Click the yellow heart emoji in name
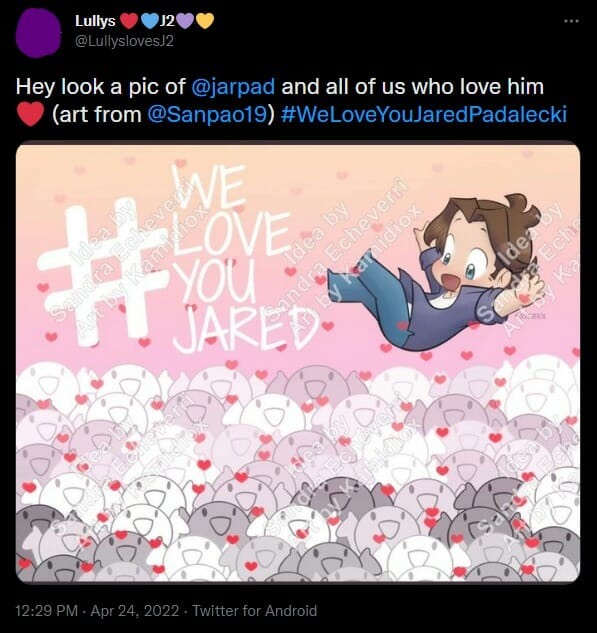Image resolution: width=597 pixels, height=633 pixels. (x=205, y=21)
